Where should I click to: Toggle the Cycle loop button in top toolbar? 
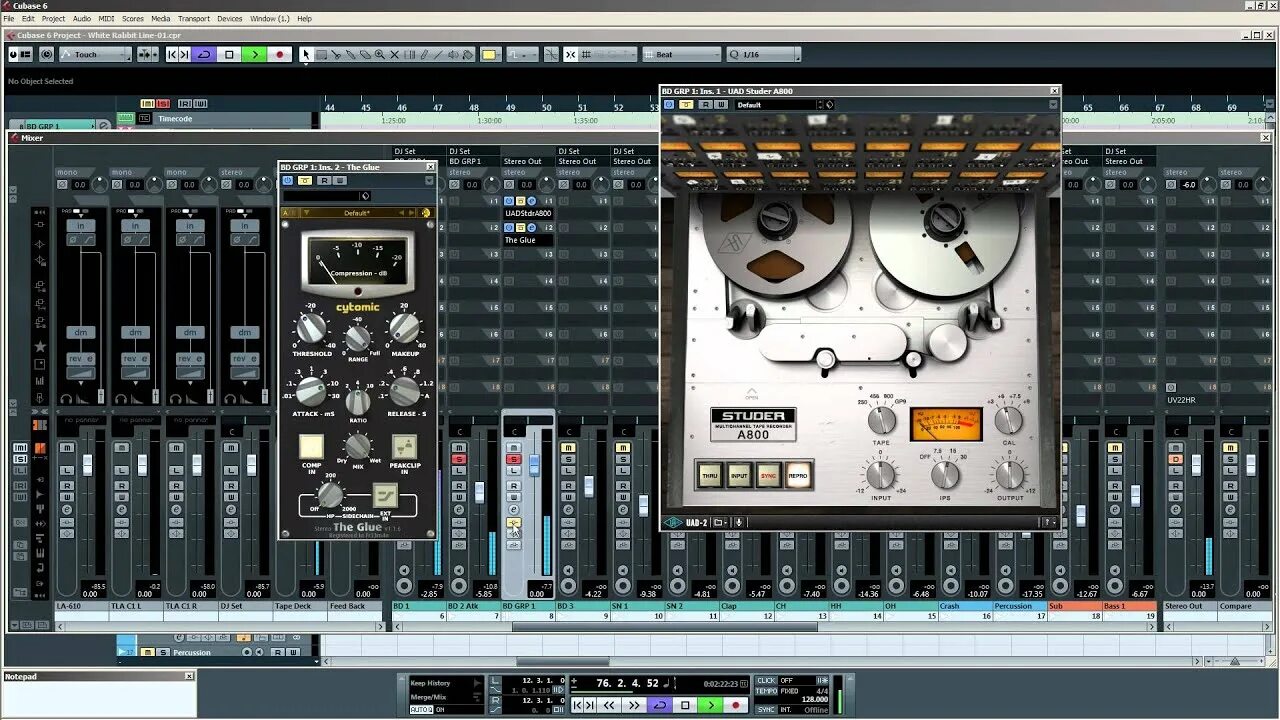[x=205, y=54]
